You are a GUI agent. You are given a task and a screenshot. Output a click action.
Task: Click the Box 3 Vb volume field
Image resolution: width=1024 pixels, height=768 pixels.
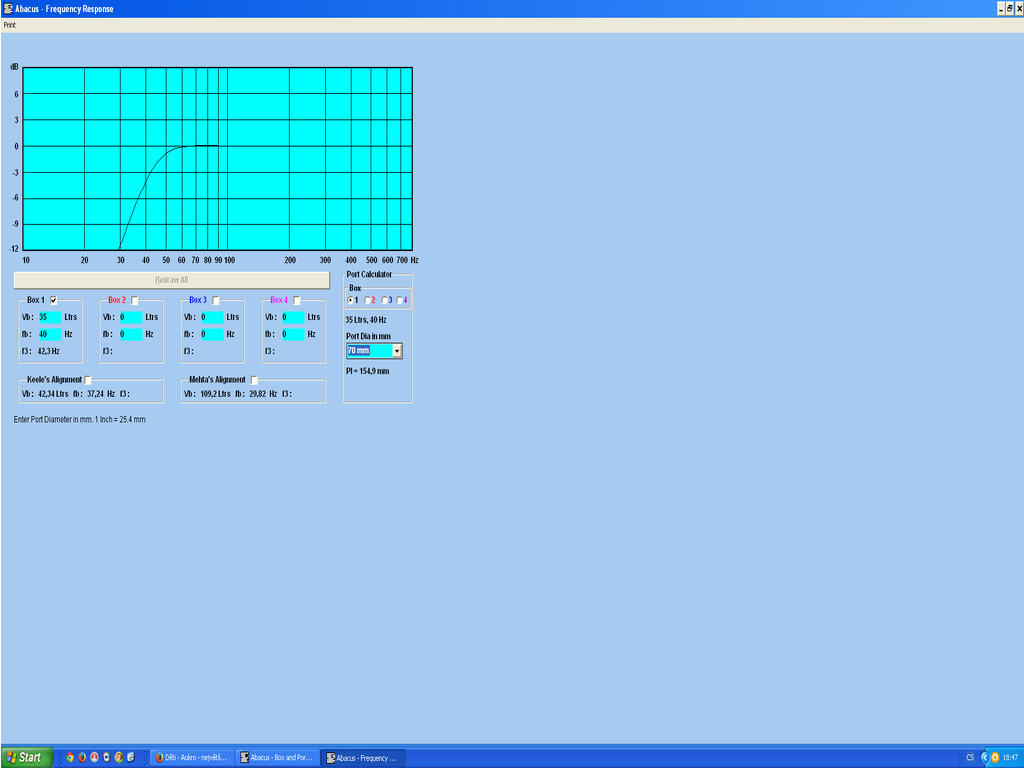pyautogui.click(x=212, y=317)
